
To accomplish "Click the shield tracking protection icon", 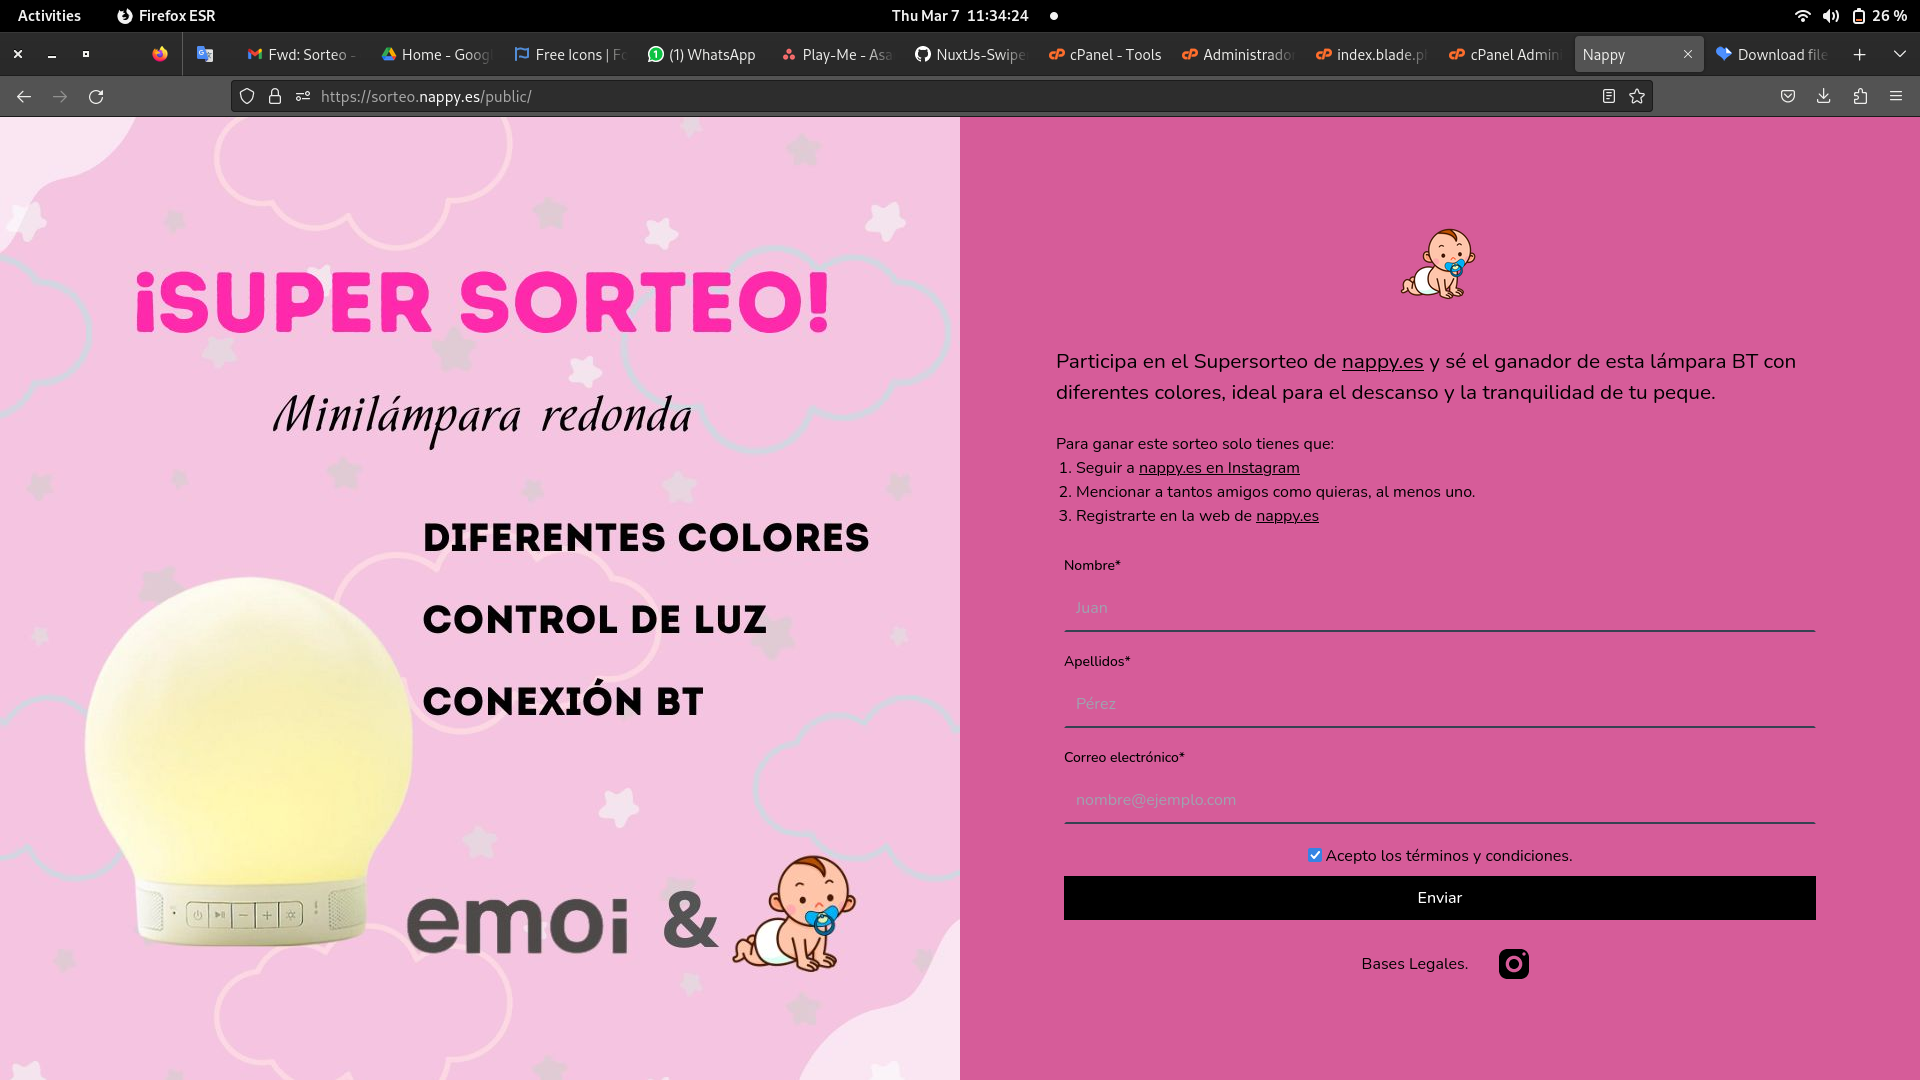I will click(246, 96).
